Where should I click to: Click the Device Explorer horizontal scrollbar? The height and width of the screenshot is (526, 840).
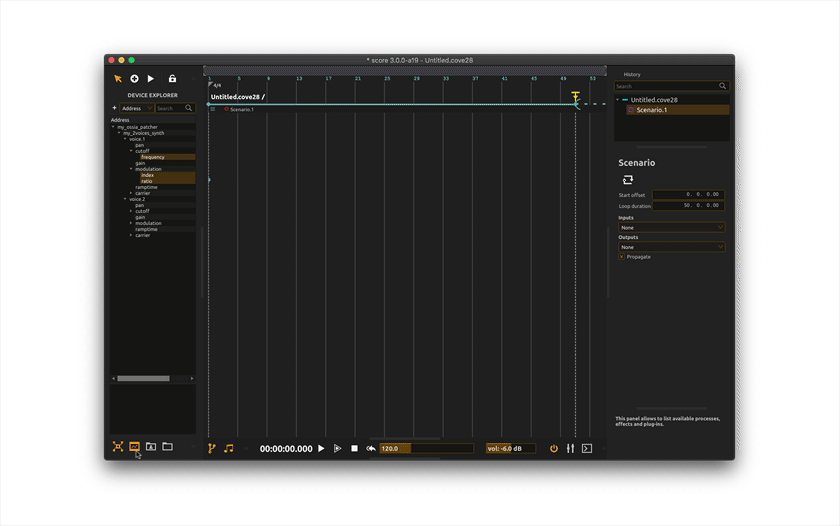[x=143, y=379]
